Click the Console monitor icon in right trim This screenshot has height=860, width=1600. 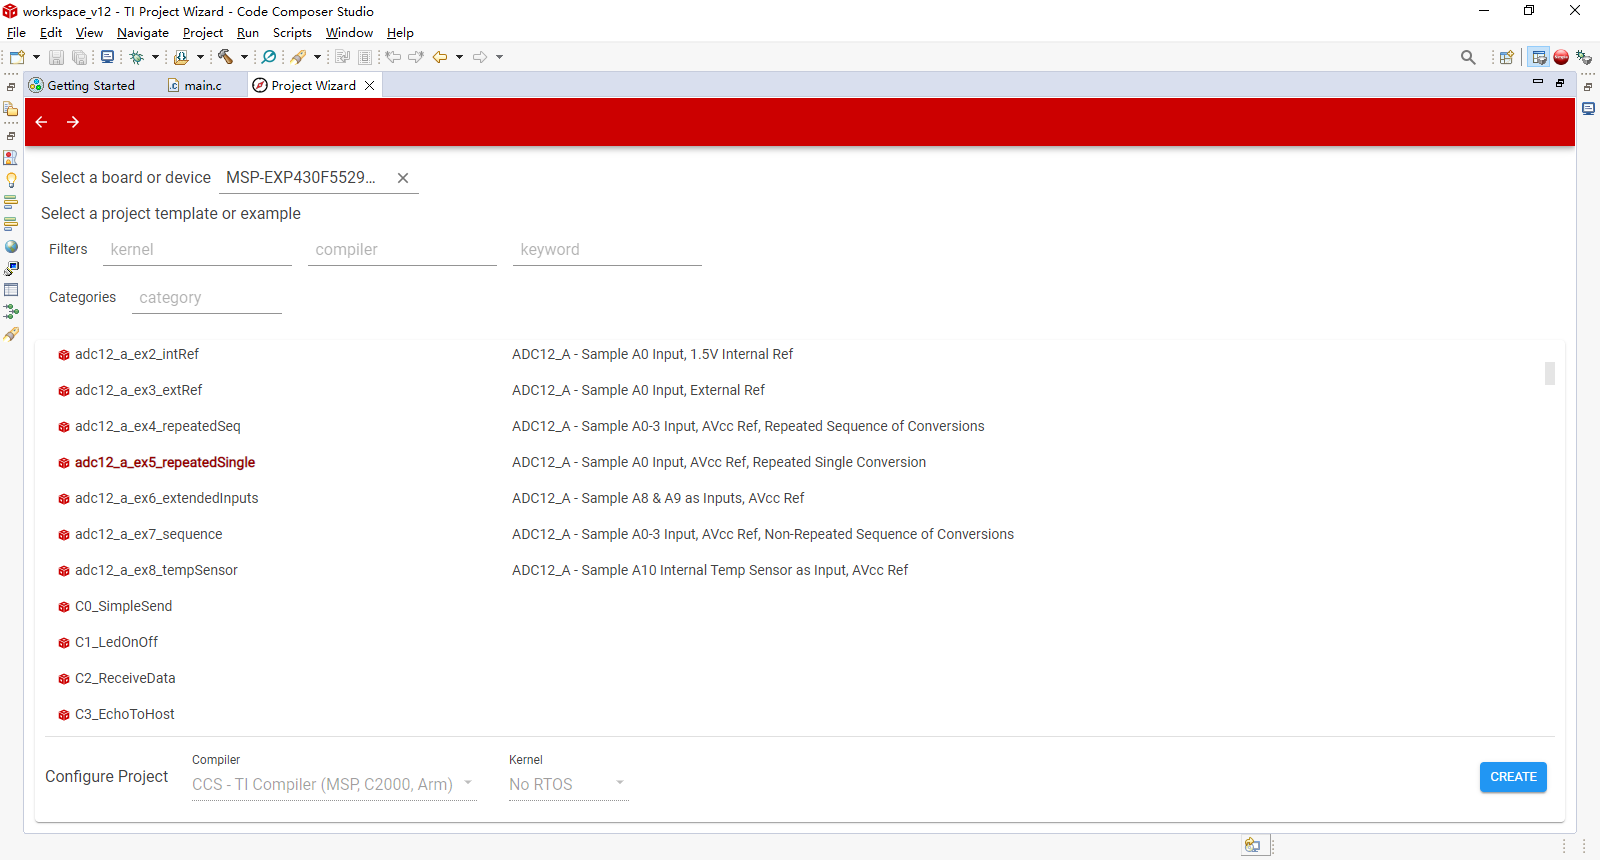pos(1588,109)
